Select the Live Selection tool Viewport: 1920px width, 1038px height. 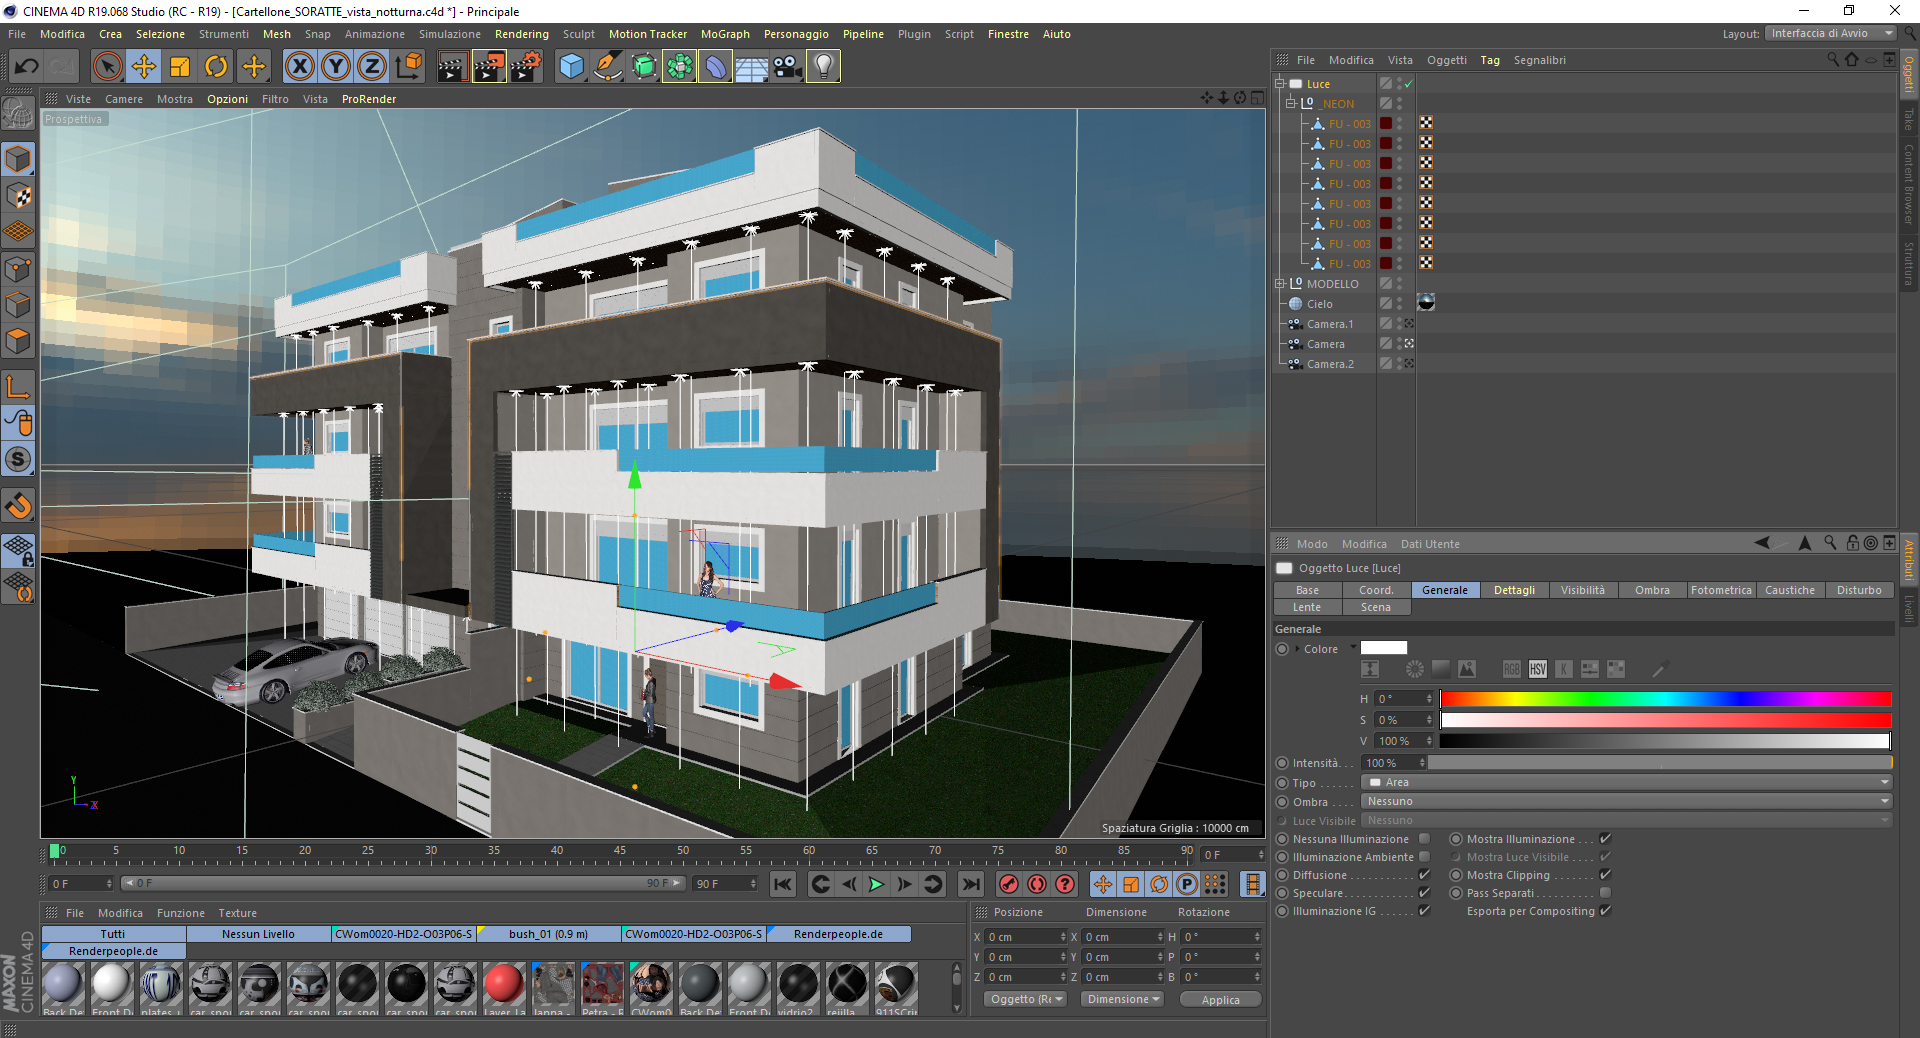pyautogui.click(x=107, y=67)
